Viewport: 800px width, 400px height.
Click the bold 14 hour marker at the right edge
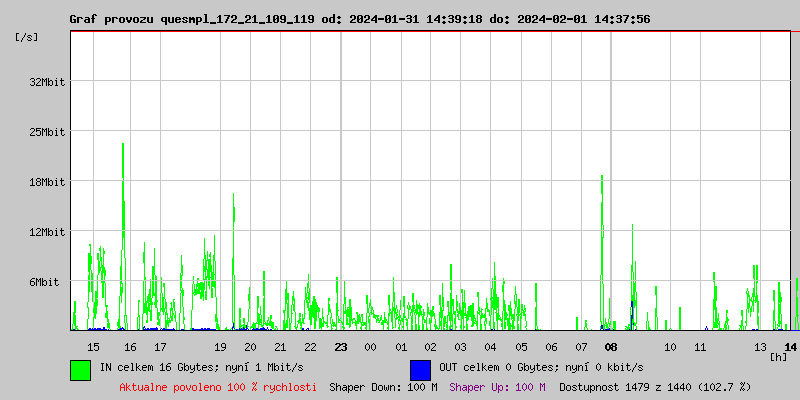(790, 347)
